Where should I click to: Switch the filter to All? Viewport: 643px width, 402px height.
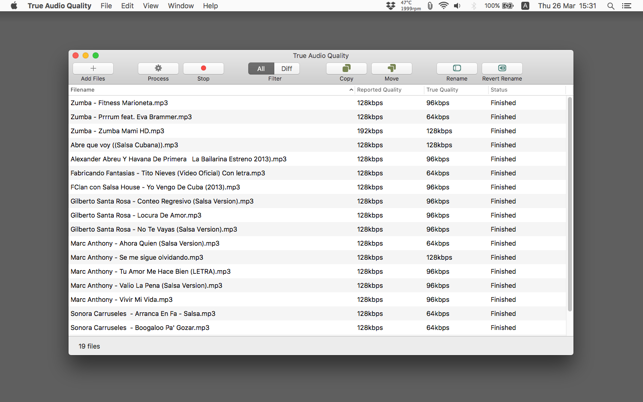coord(261,69)
